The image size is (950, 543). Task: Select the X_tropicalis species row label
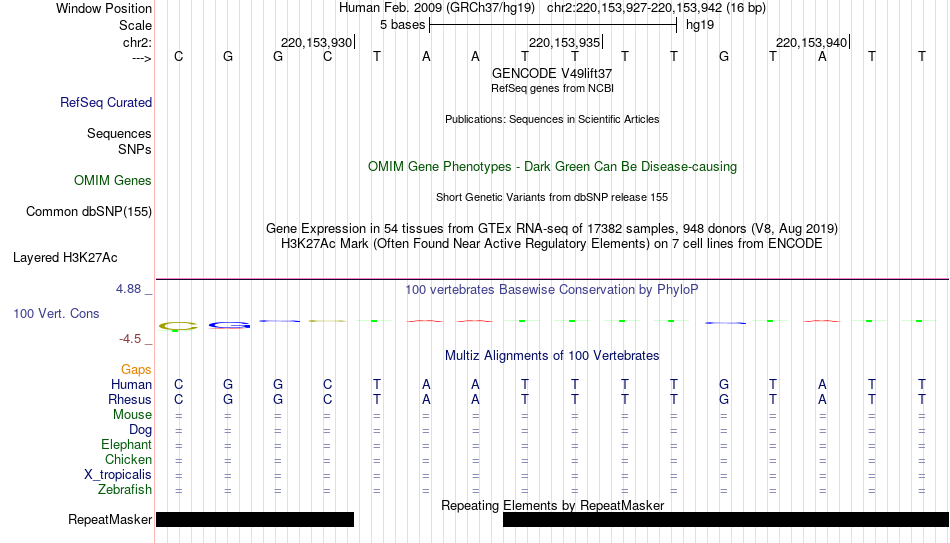click(118, 475)
